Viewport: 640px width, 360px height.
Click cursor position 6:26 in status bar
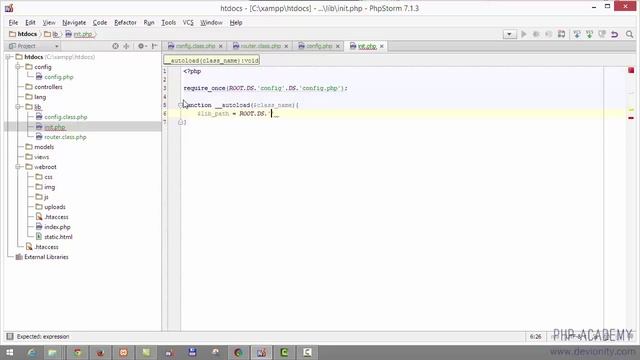pos(536,336)
